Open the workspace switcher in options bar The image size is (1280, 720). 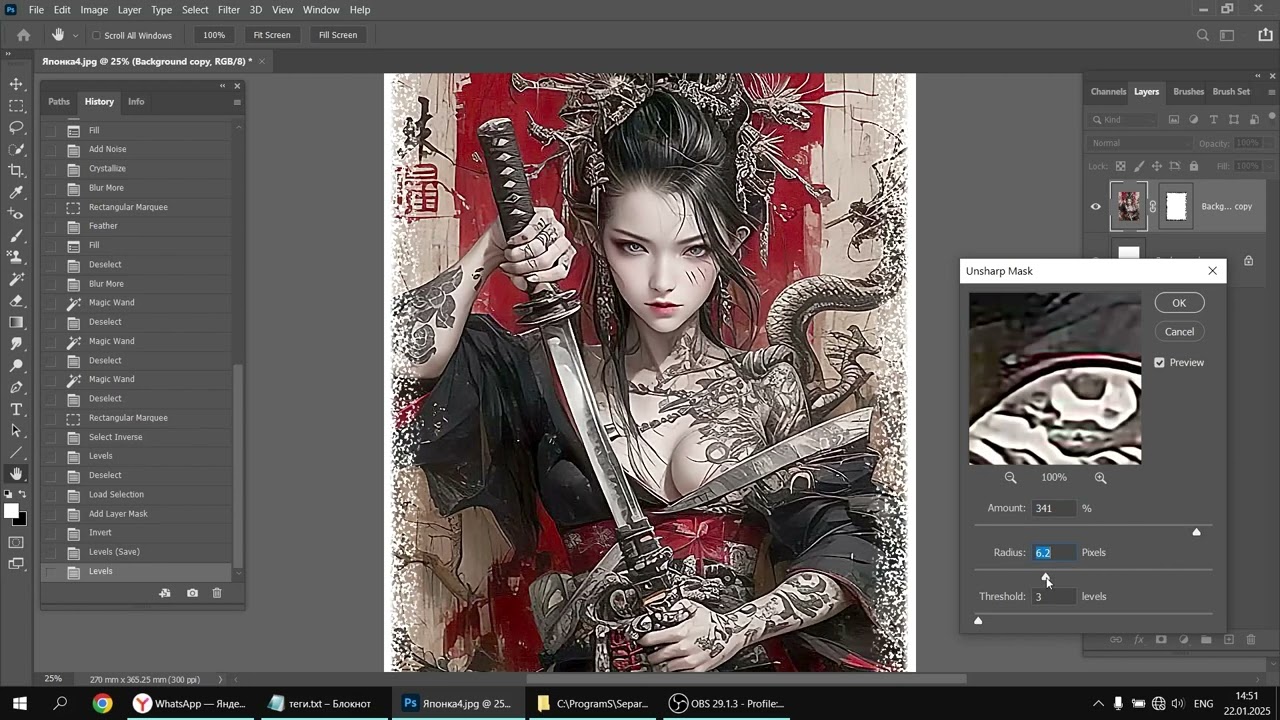coord(1228,35)
